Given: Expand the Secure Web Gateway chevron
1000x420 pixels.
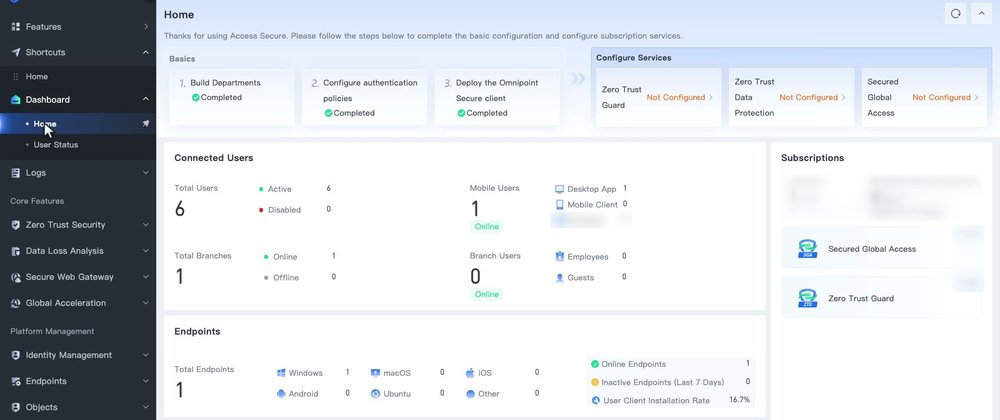Looking at the screenshot, I should coord(146,277).
